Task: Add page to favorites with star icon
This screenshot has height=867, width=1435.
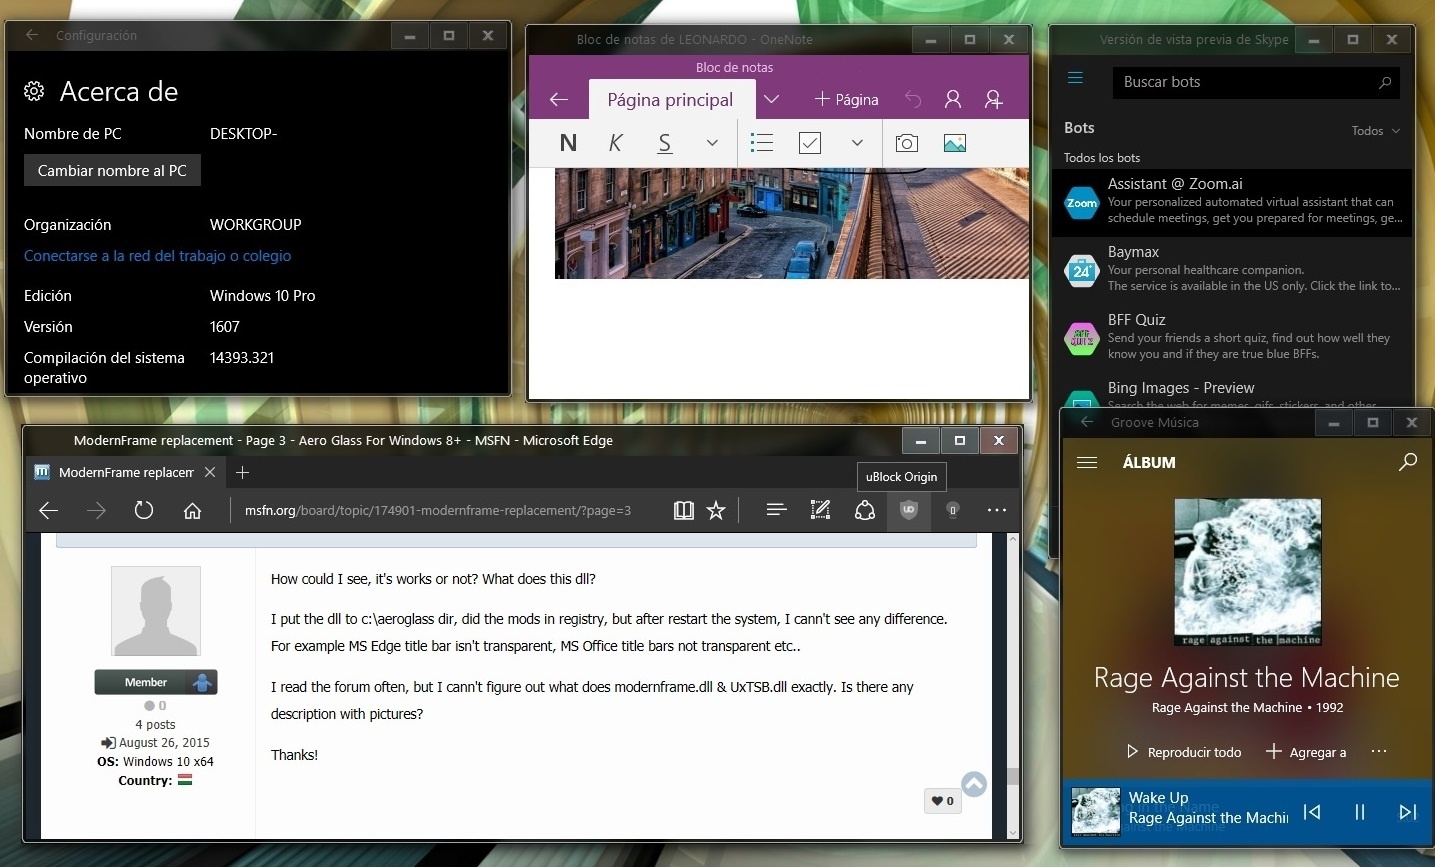Action: [x=716, y=511]
